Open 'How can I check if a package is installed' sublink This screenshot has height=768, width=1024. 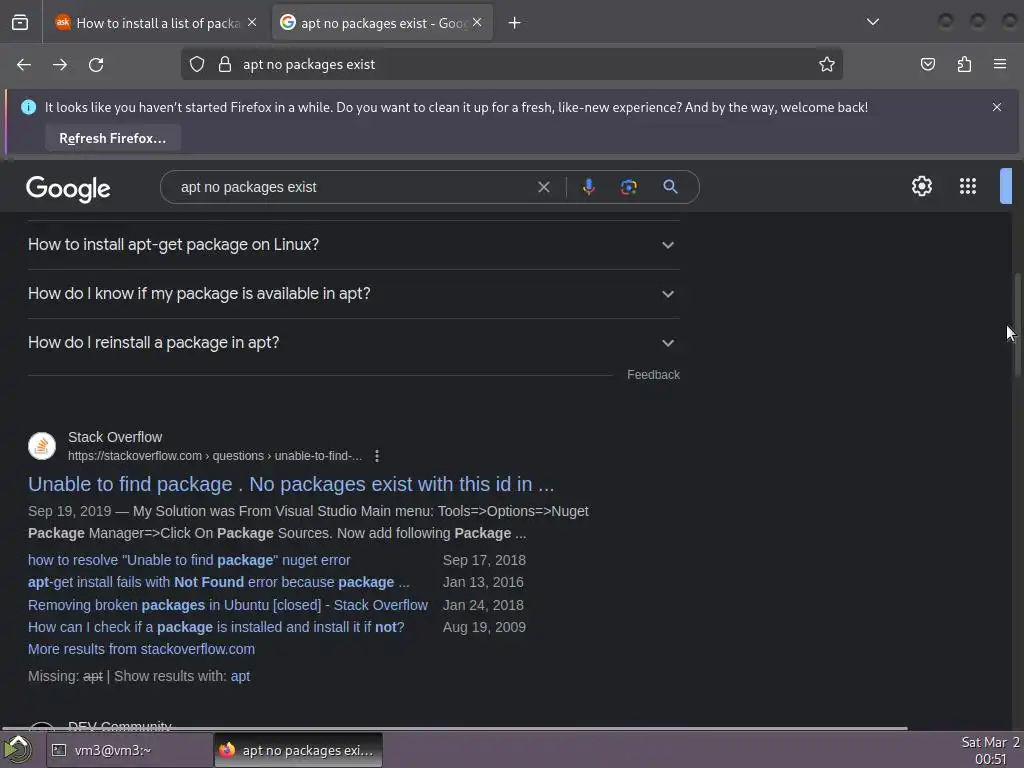[x=216, y=628]
